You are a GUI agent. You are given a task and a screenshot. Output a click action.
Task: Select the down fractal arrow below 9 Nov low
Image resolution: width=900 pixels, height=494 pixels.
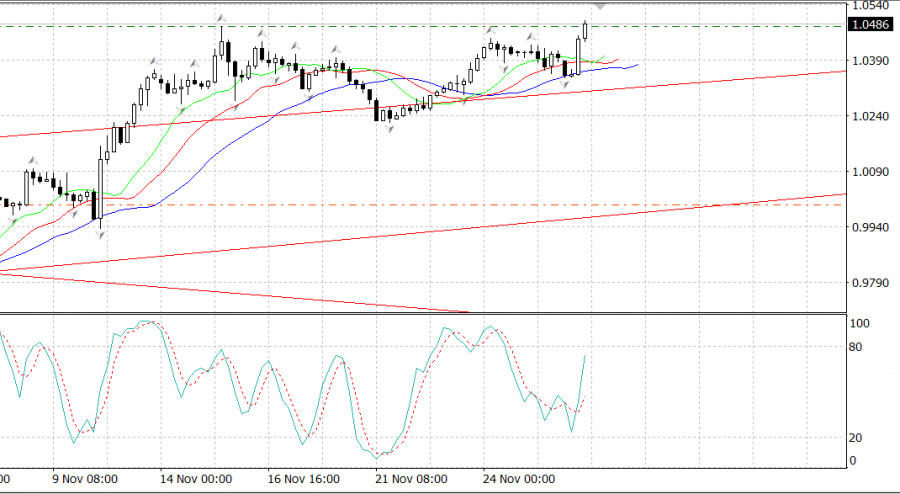[99, 235]
